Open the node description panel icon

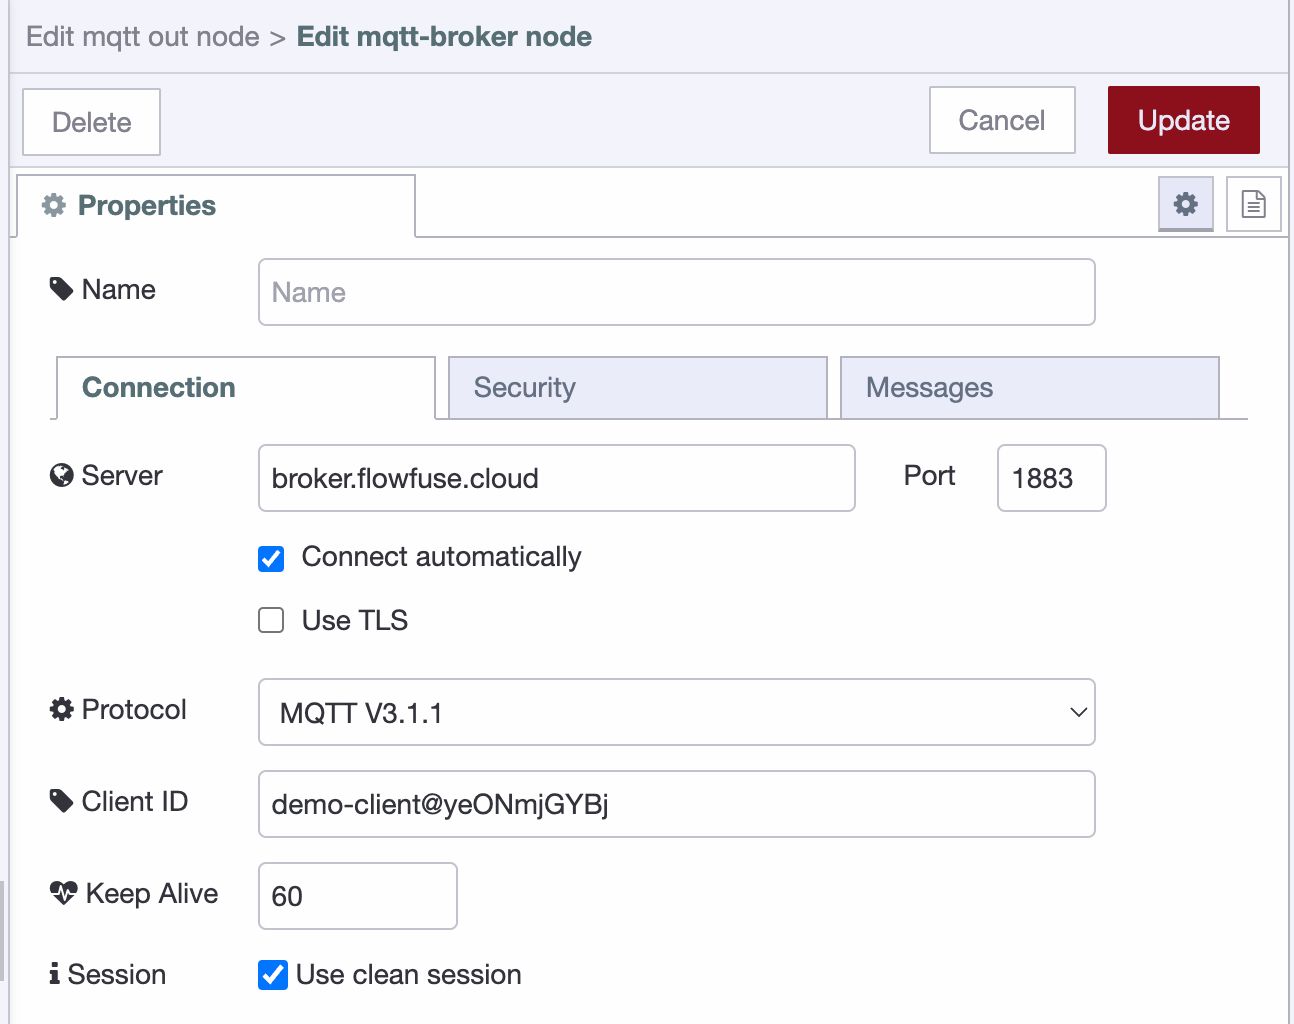point(1253,204)
